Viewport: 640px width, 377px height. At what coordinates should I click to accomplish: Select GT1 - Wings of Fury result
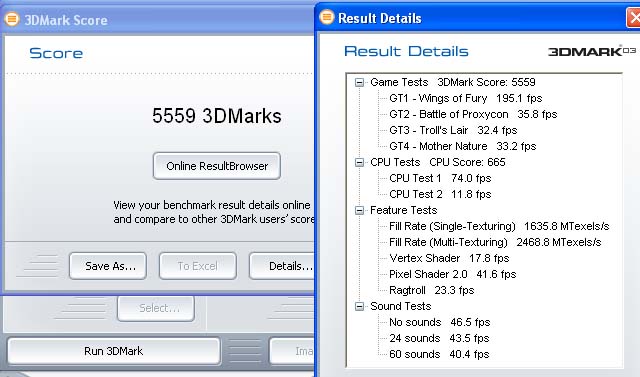point(466,98)
